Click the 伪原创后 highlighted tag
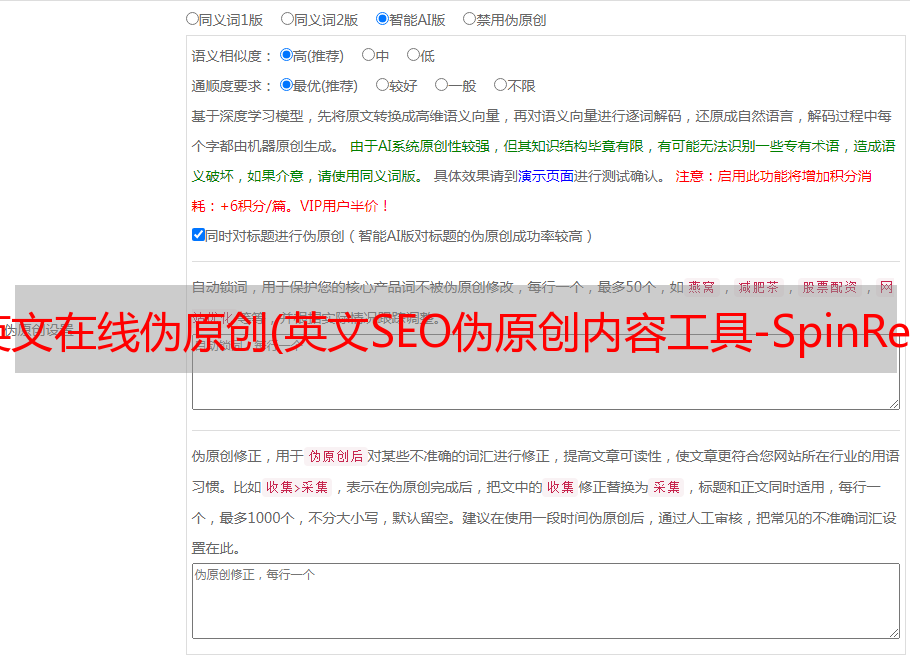 336,456
